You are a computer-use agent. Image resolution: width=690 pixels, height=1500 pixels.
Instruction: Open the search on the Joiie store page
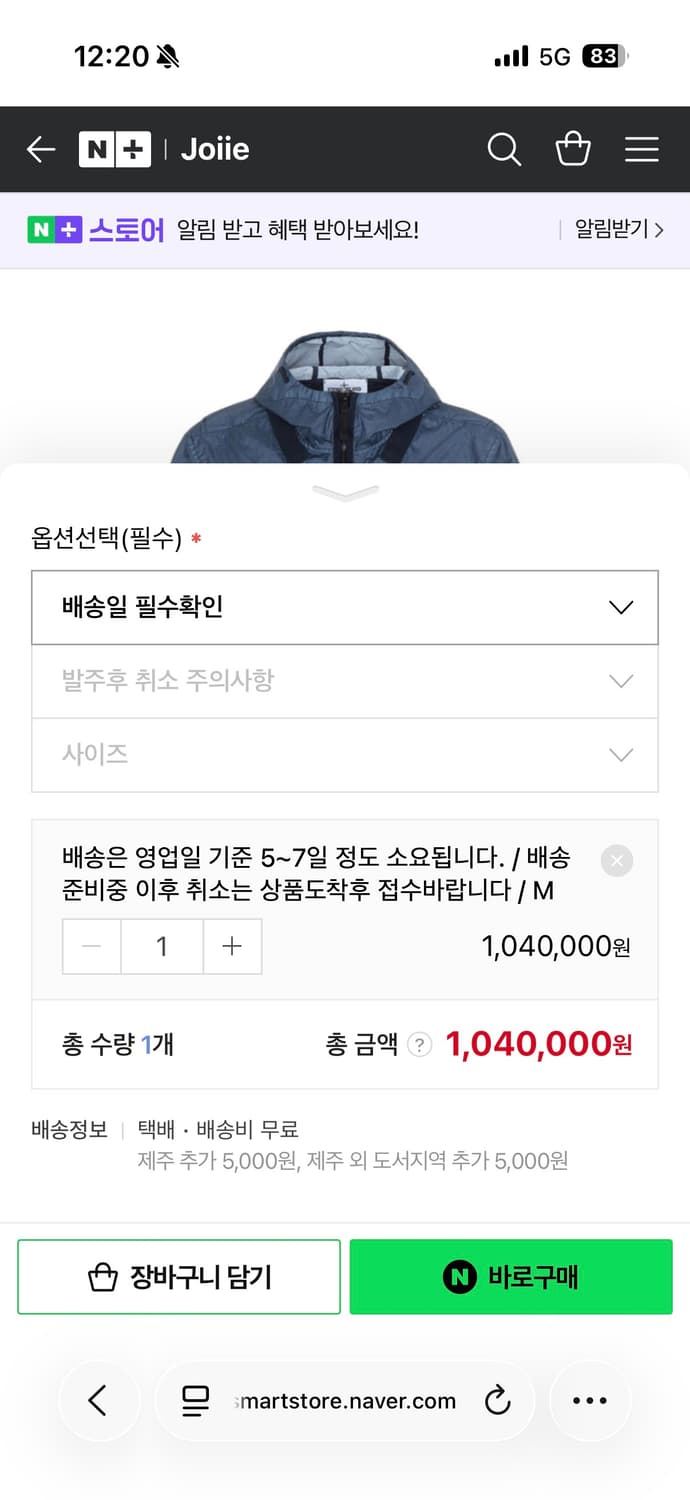[x=504, y=148]
